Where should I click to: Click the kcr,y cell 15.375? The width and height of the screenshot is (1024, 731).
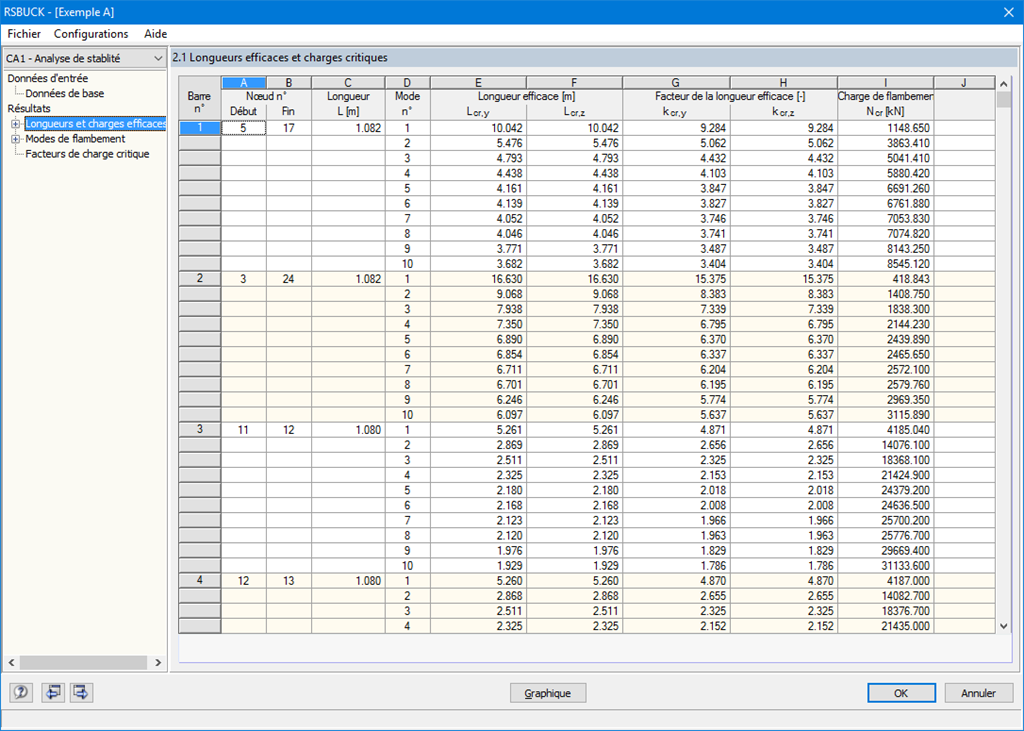point(677,279)
